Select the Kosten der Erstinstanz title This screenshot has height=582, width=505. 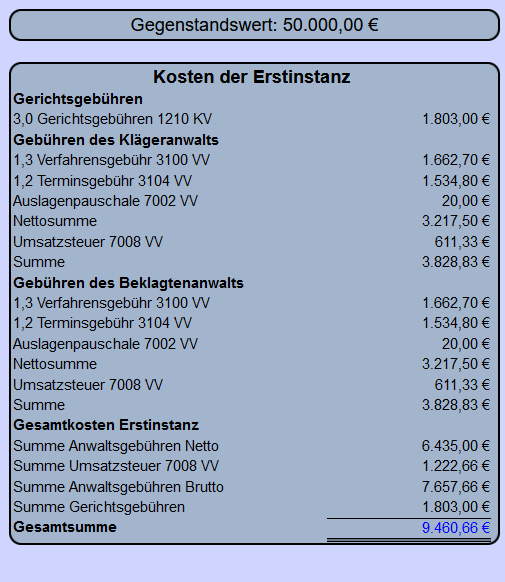pos(252,77)
